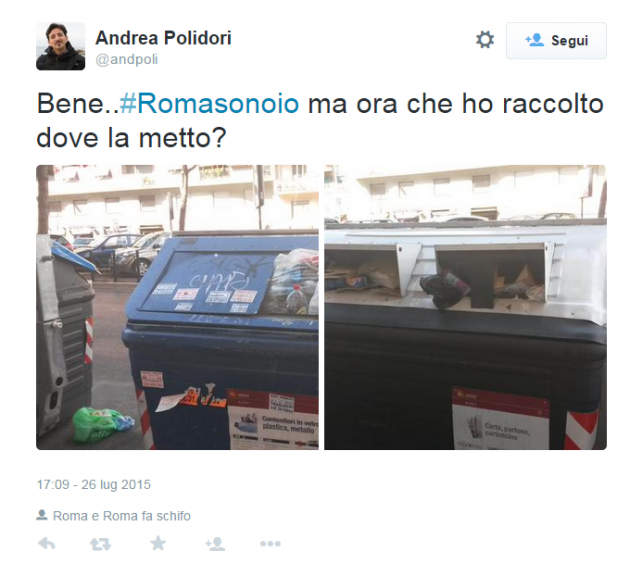Image resolution: width=630 pixels, height=576 pixels.
Task: Click the plus-person icon inside Segui button
Action: pyautogui.click(x=534, y=40)
